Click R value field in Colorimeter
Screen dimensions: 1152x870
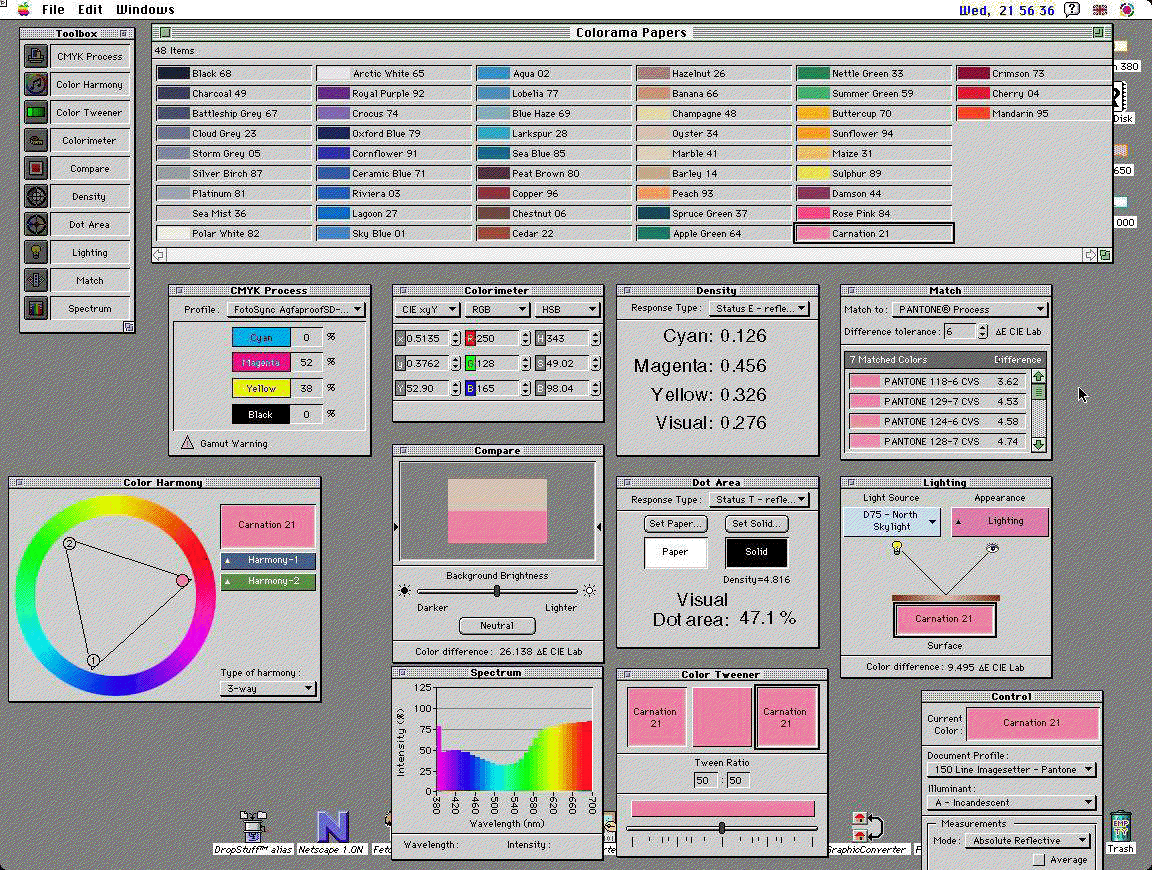[497, 338]
